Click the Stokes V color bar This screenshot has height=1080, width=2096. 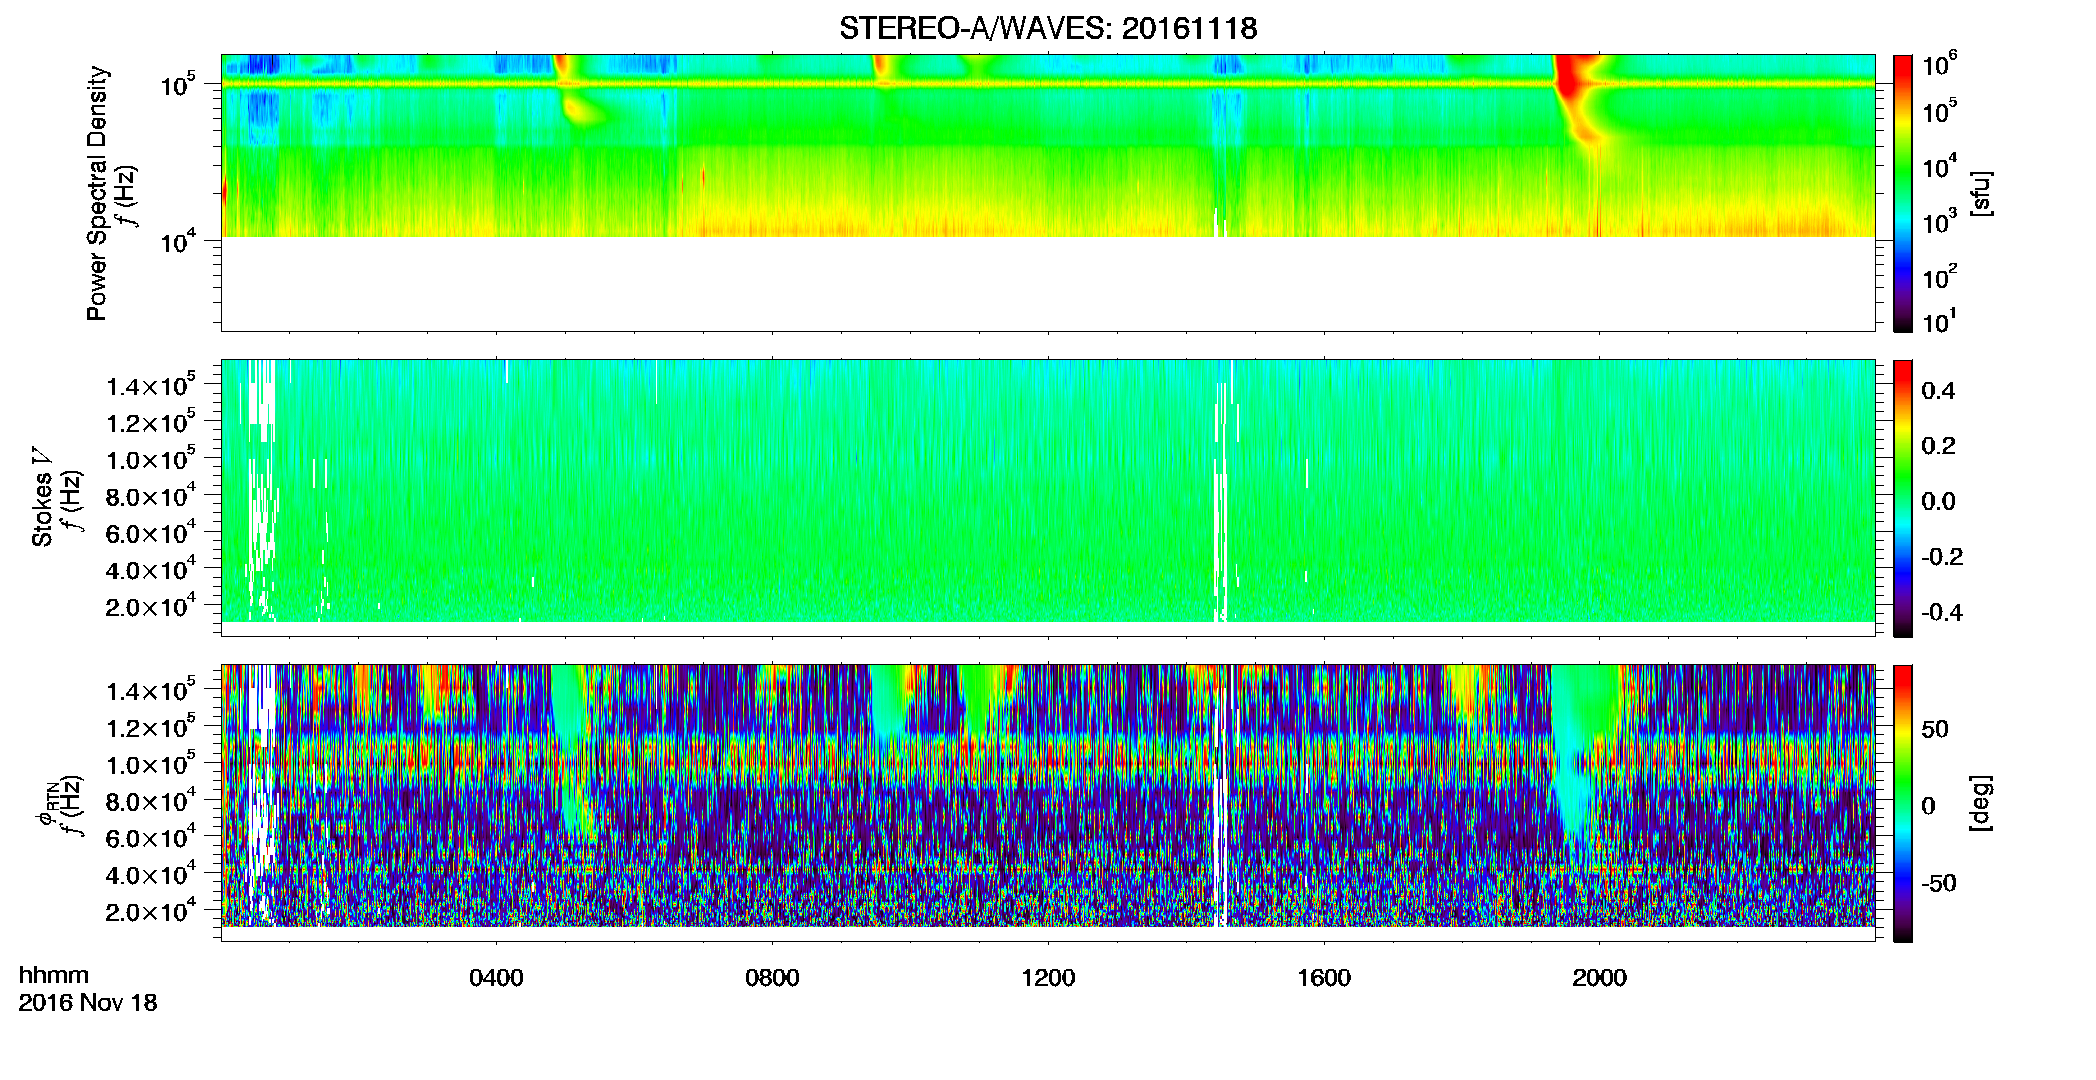click(x=1903, y=498)
